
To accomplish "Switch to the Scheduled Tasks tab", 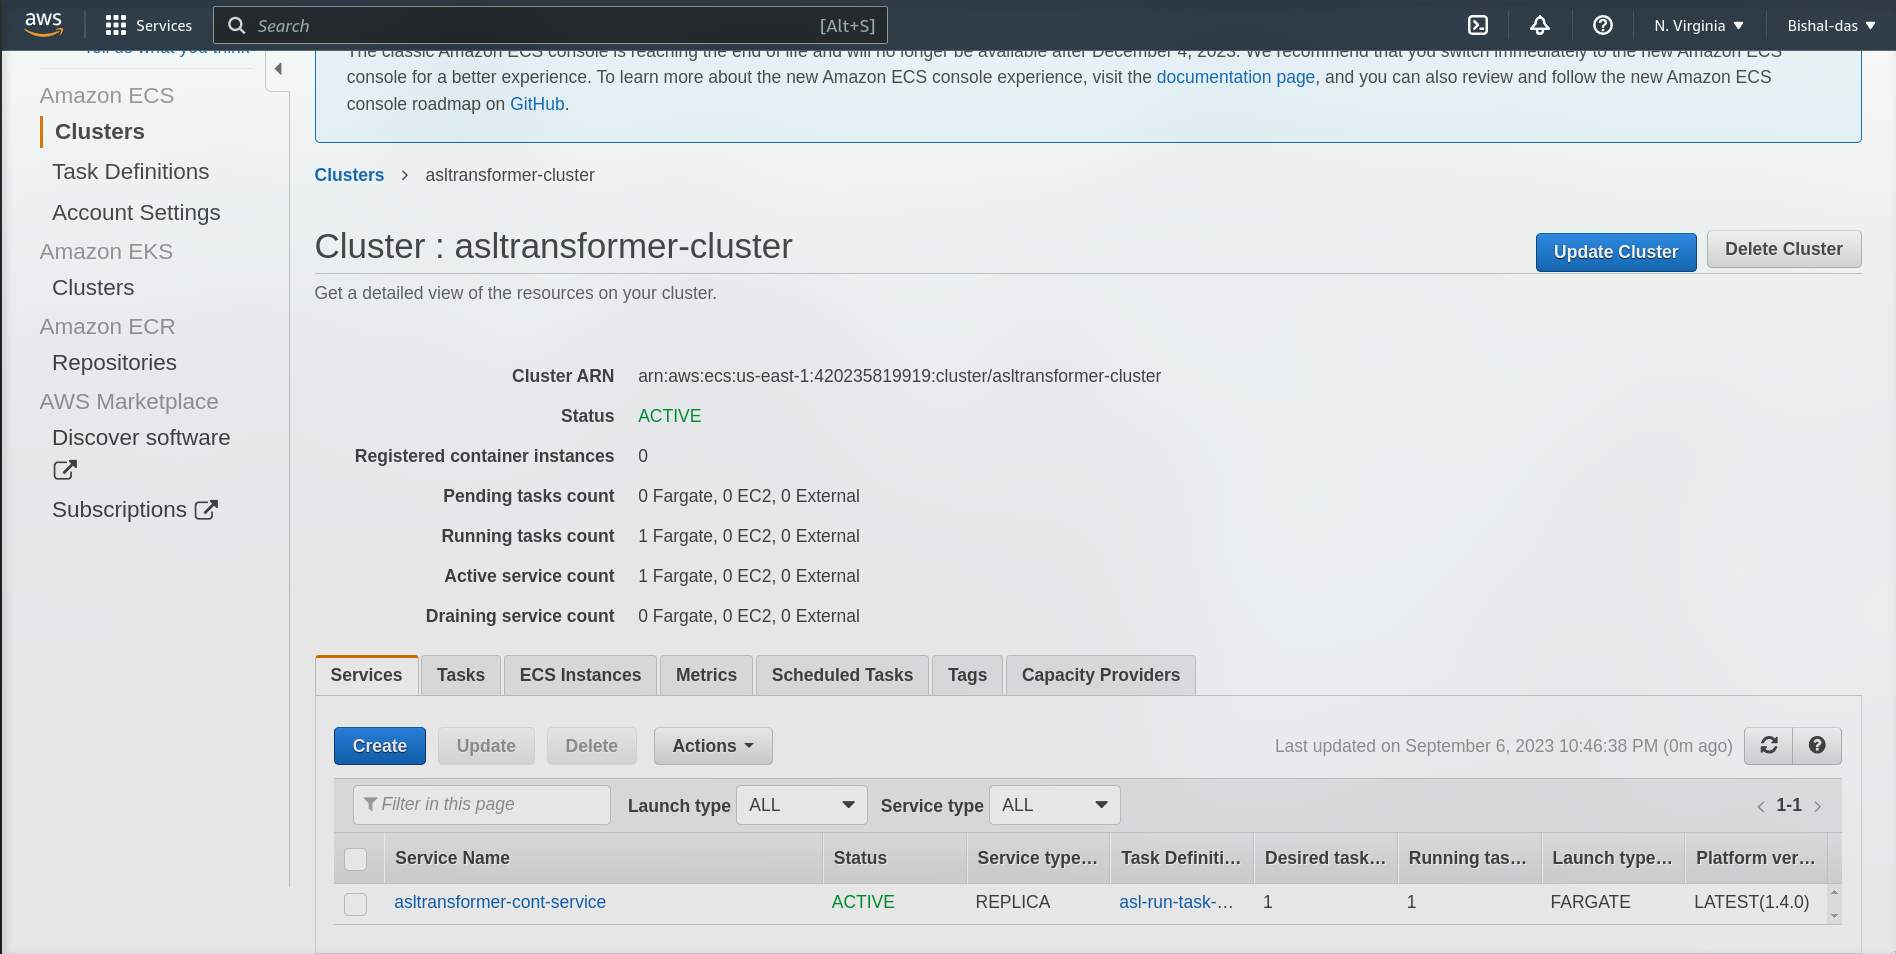I will [841, 675].
